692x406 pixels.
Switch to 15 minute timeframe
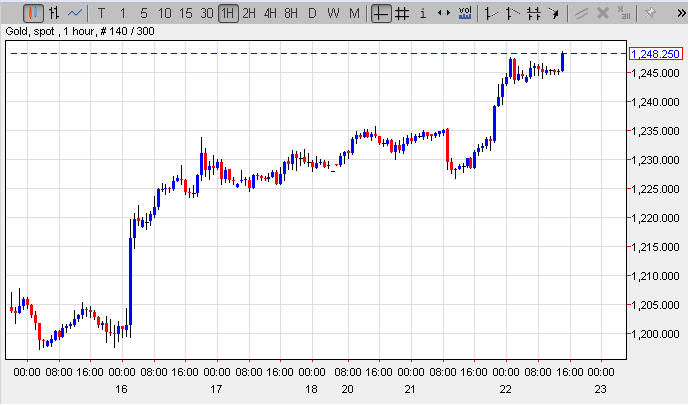185,13
